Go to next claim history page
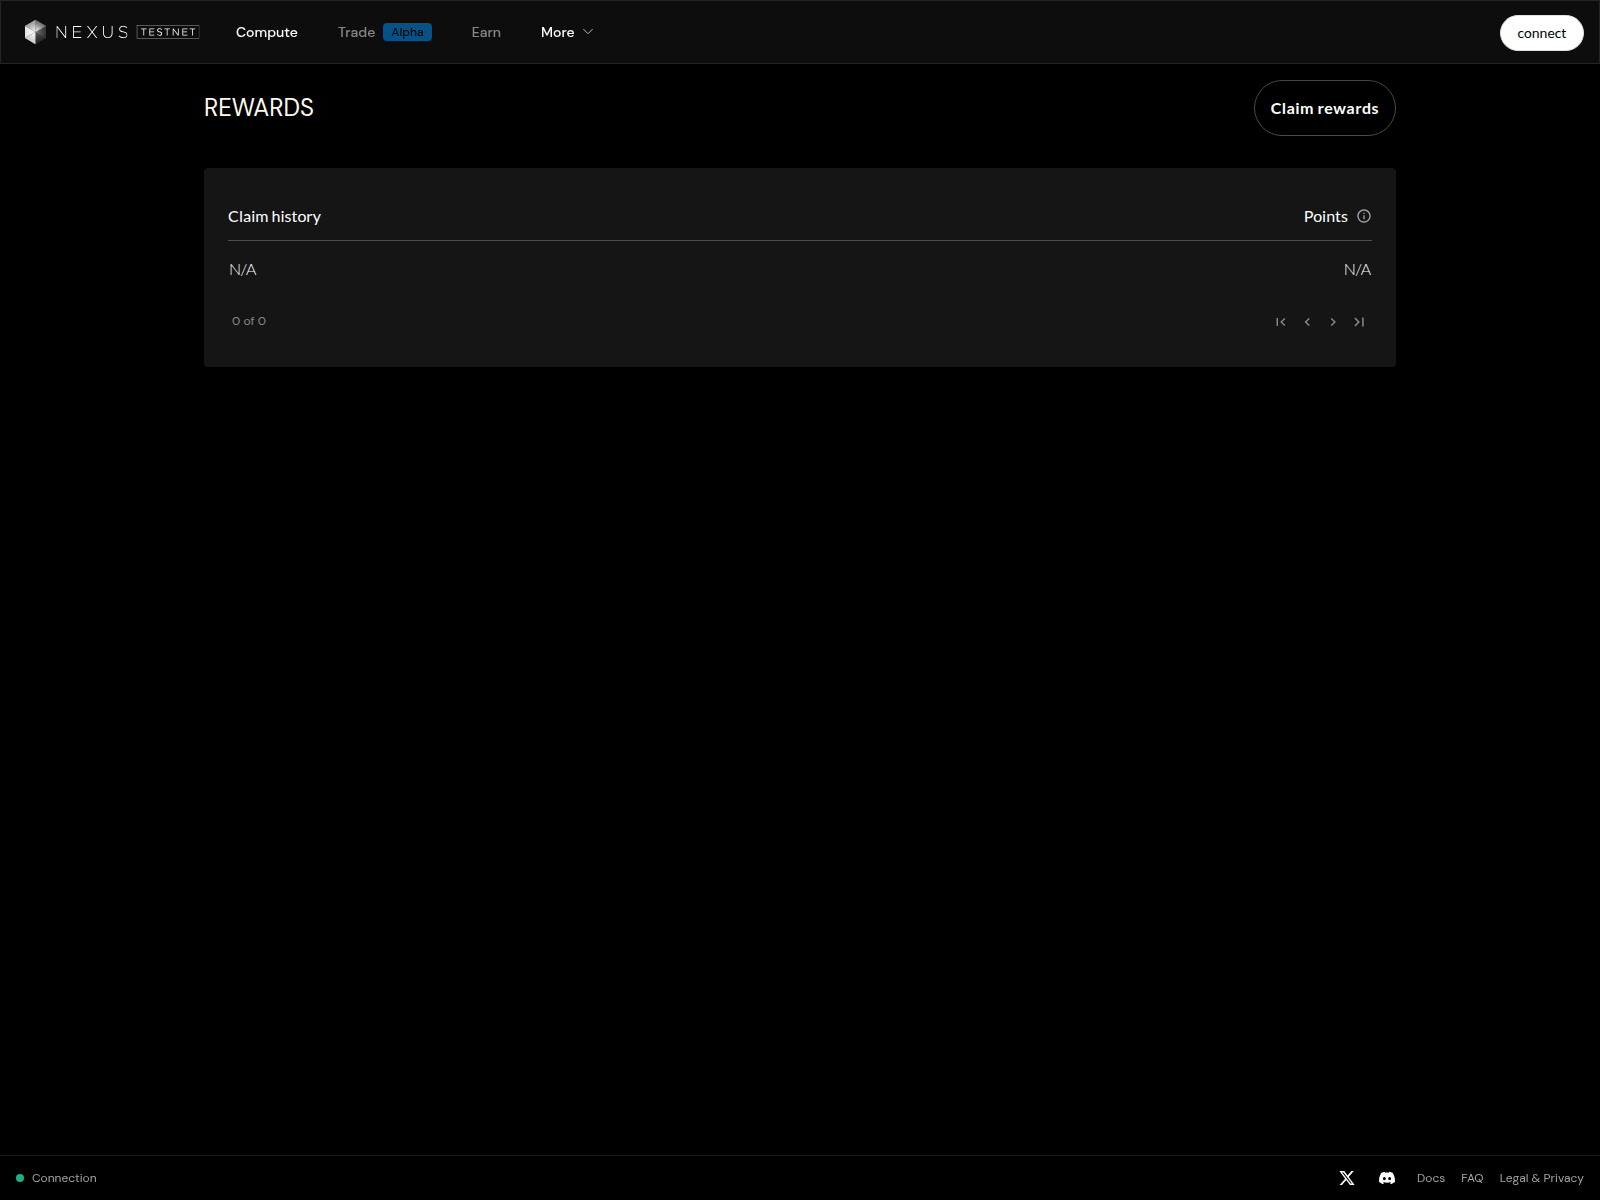1600x1200 pixels. coord(1333,322)
